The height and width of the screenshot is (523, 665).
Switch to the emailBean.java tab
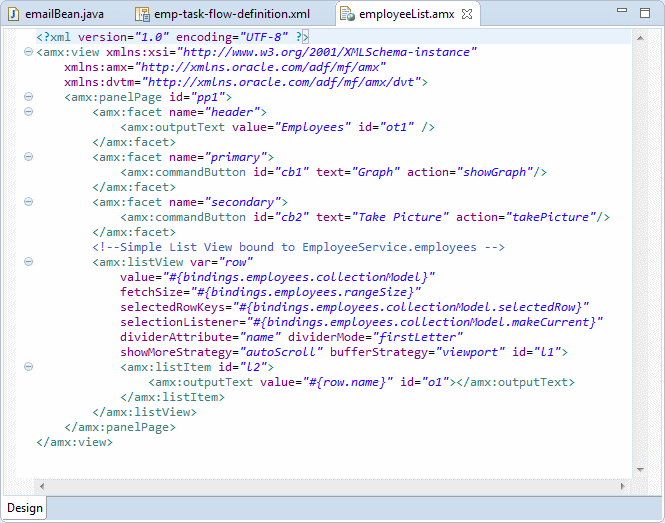point(56,14)
